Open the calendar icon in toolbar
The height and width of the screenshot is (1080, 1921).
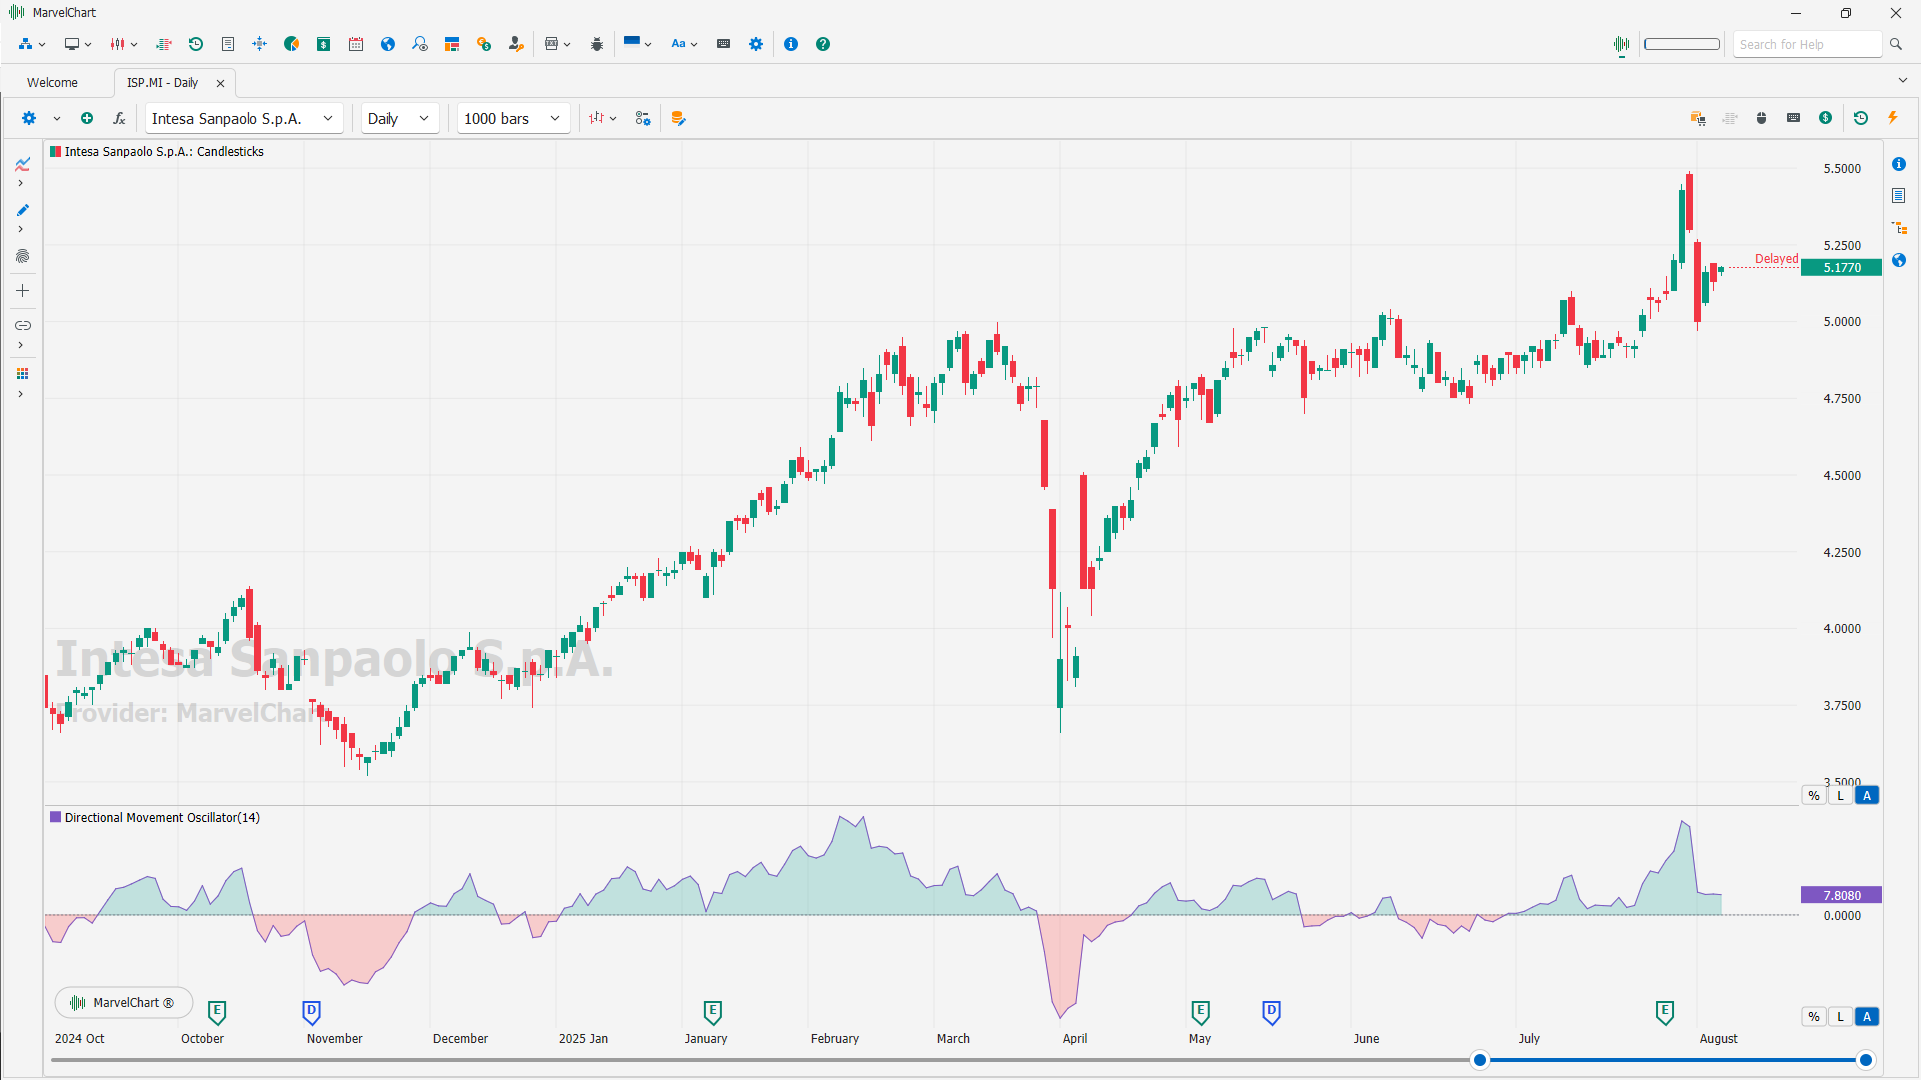[x=356, y=44]
